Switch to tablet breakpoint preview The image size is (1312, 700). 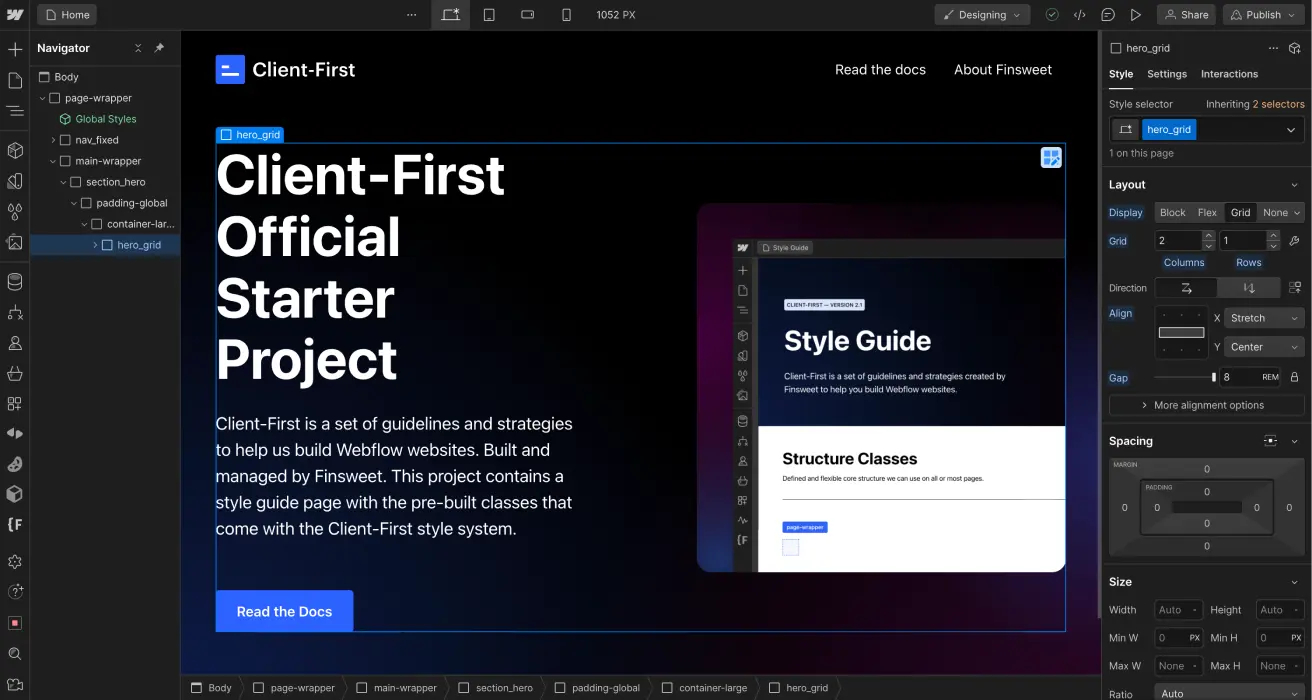(x=488, y=14)
